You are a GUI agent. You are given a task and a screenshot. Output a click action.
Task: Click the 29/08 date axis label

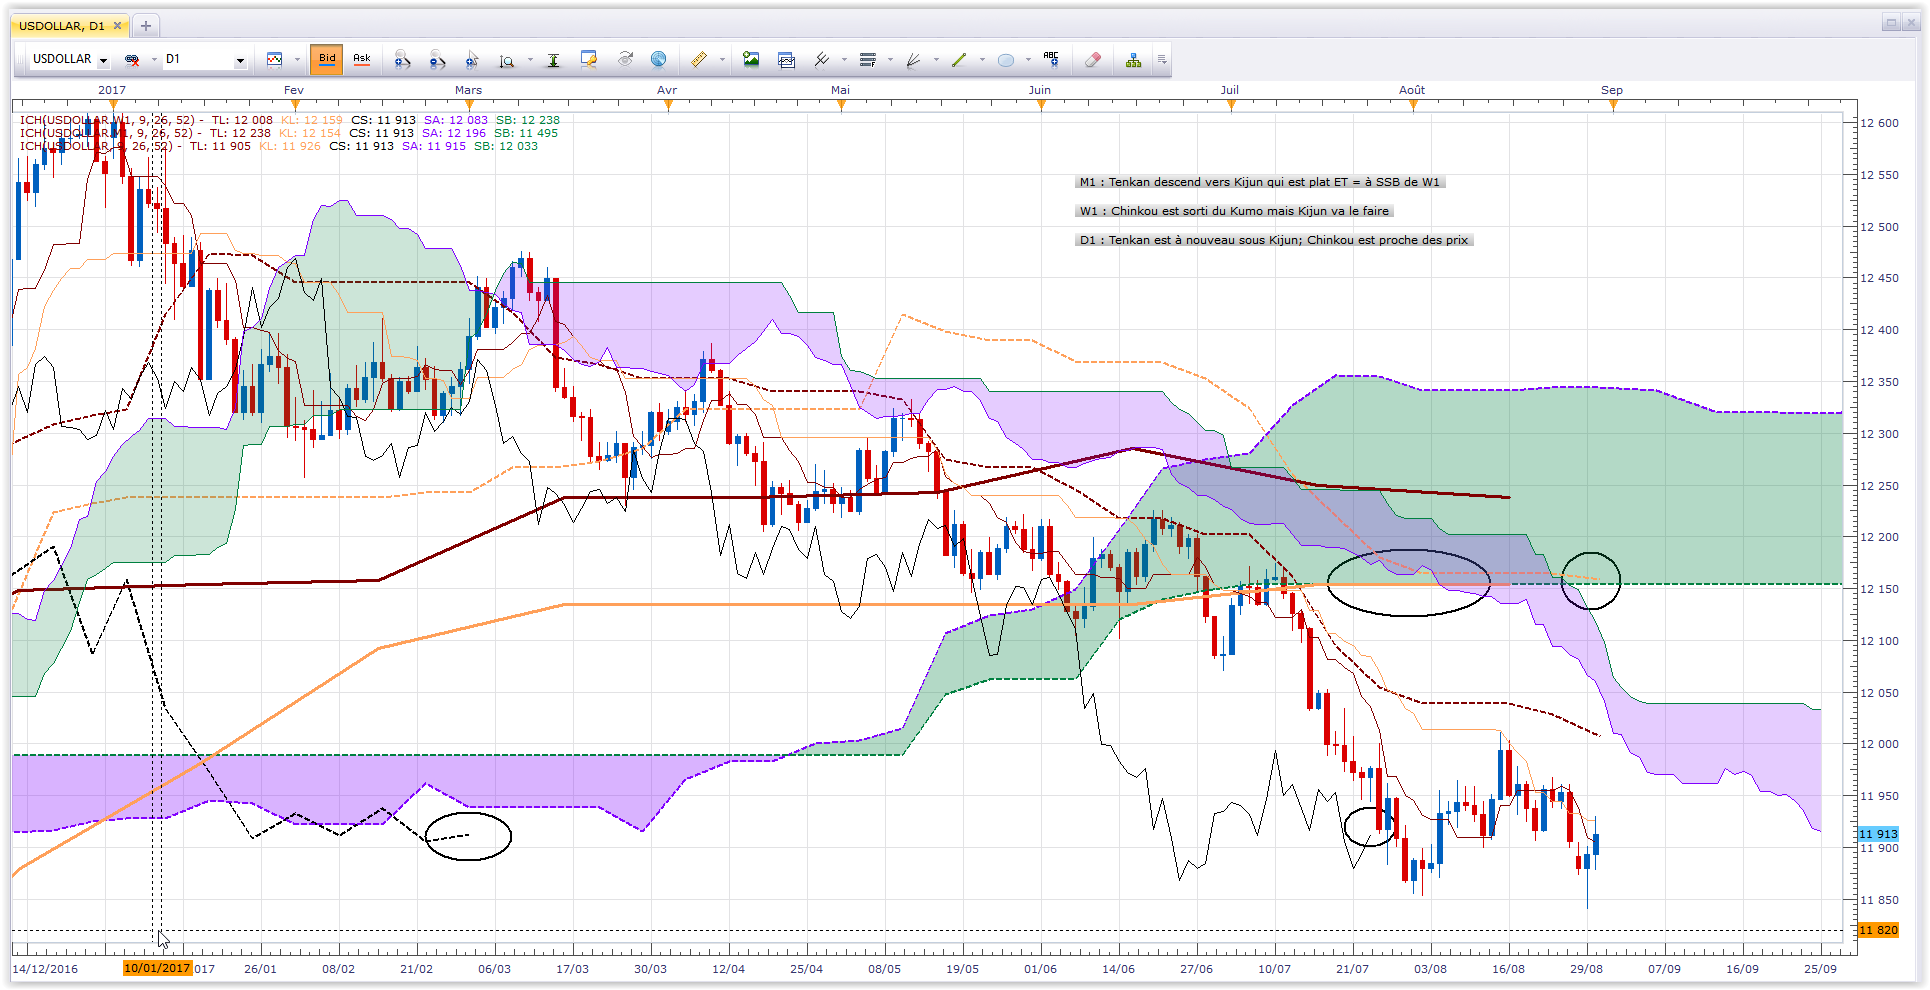point(1586,969)
